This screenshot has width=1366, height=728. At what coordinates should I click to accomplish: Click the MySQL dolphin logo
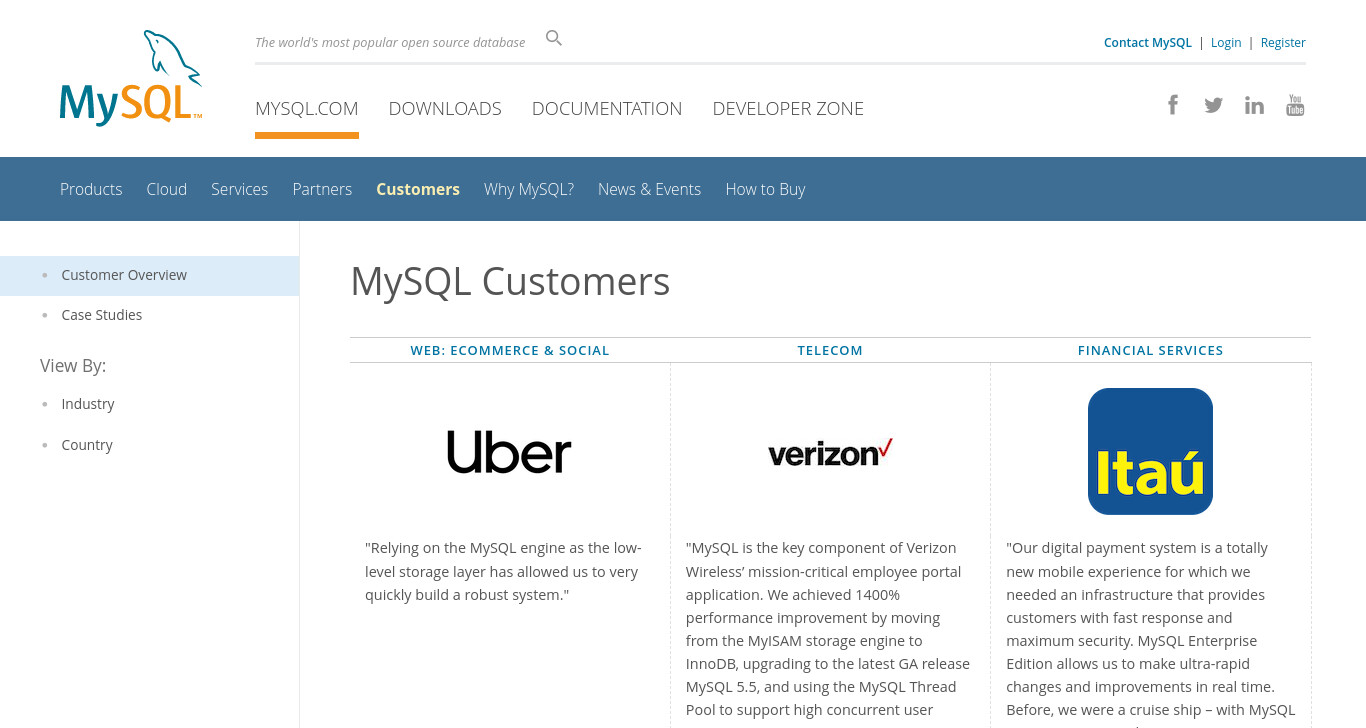pos(131,78)
